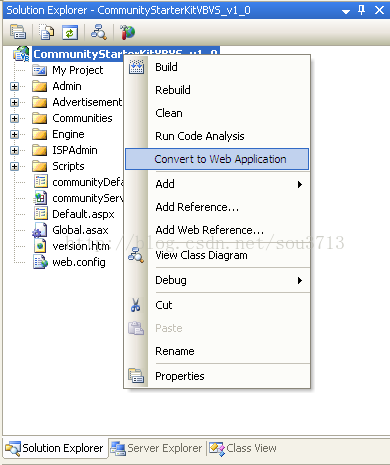Click the scissors Cut icon in menu
390x465 pixels.
(135, 305)
